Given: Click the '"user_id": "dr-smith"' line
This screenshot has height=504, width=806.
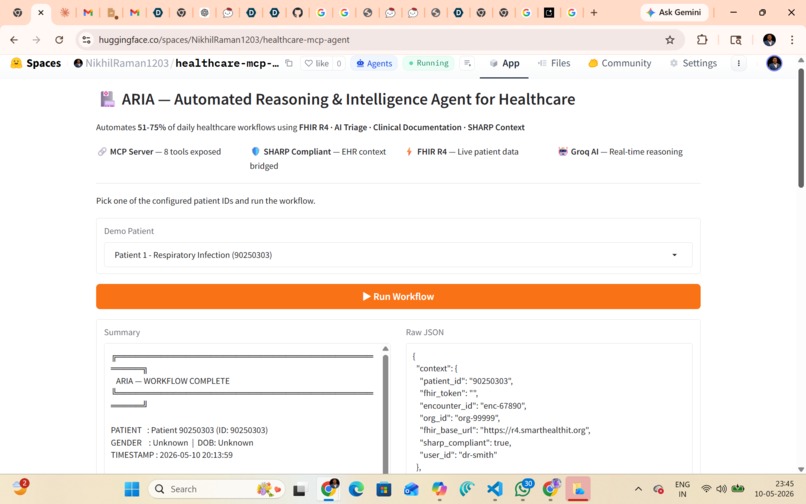Looking at the screenshot, I should [x=459, y=455].
